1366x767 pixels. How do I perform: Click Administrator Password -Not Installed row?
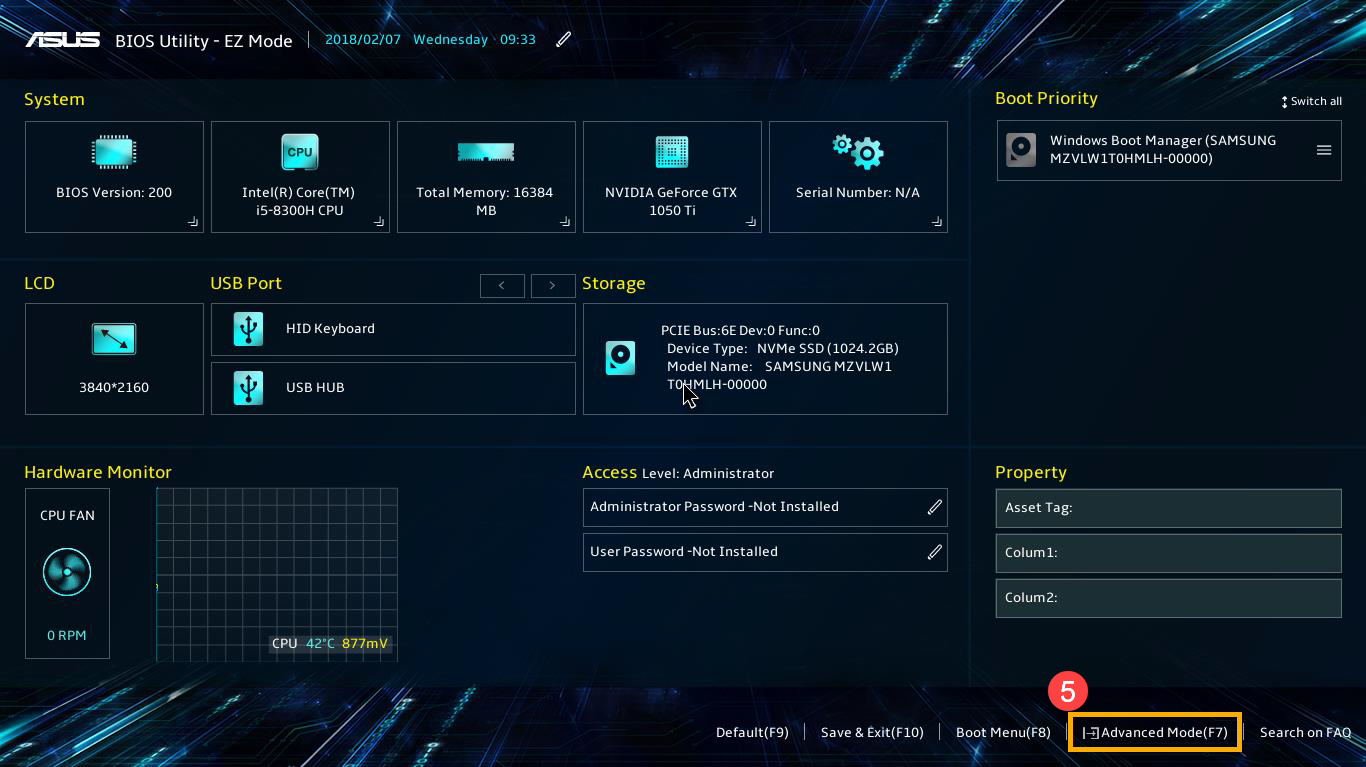765,507
